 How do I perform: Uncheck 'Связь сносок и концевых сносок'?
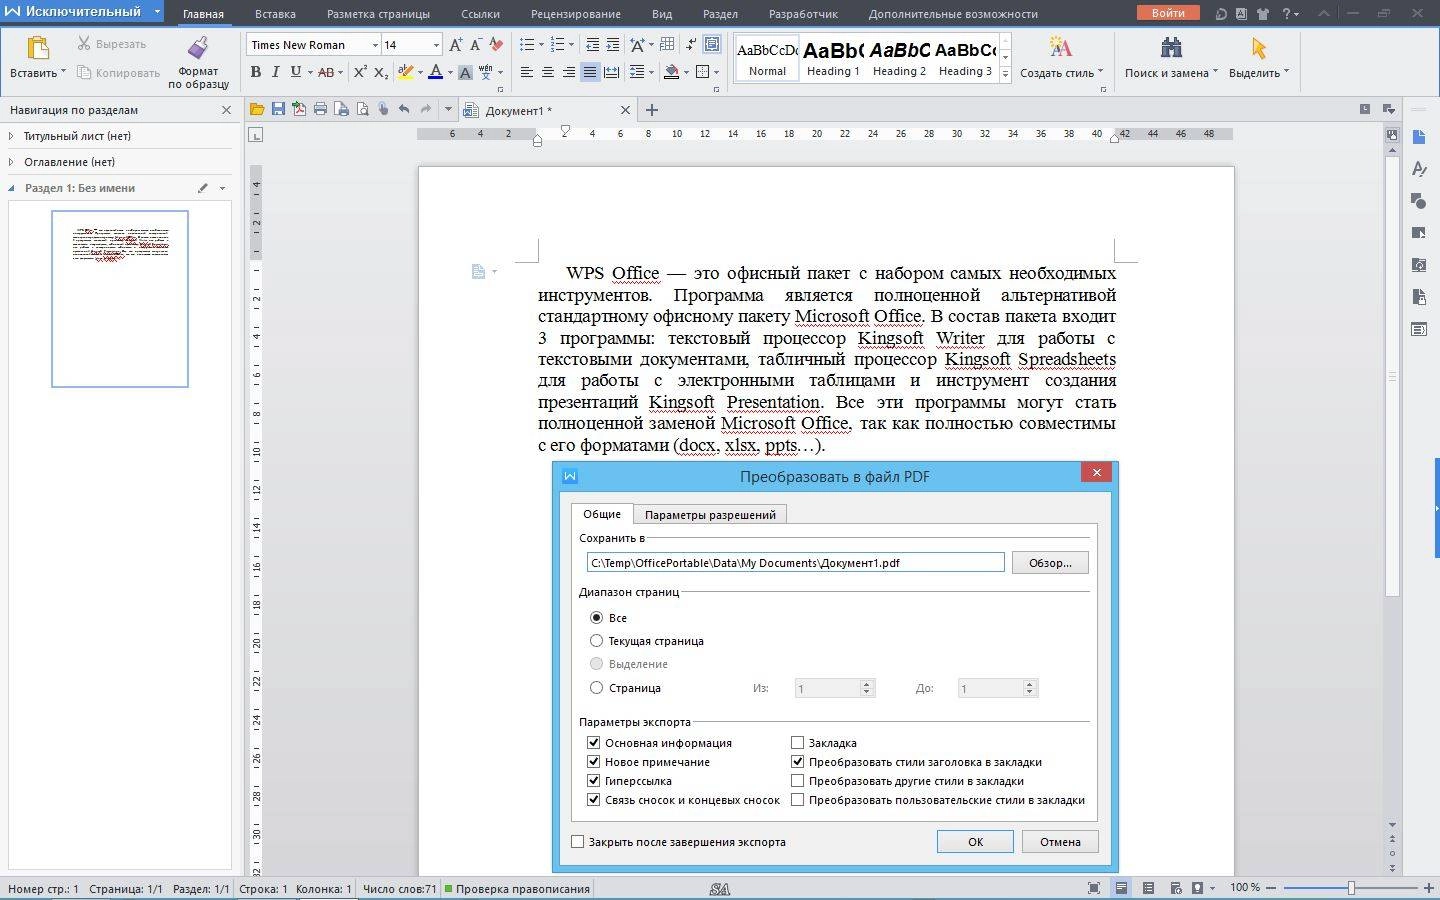593,800
